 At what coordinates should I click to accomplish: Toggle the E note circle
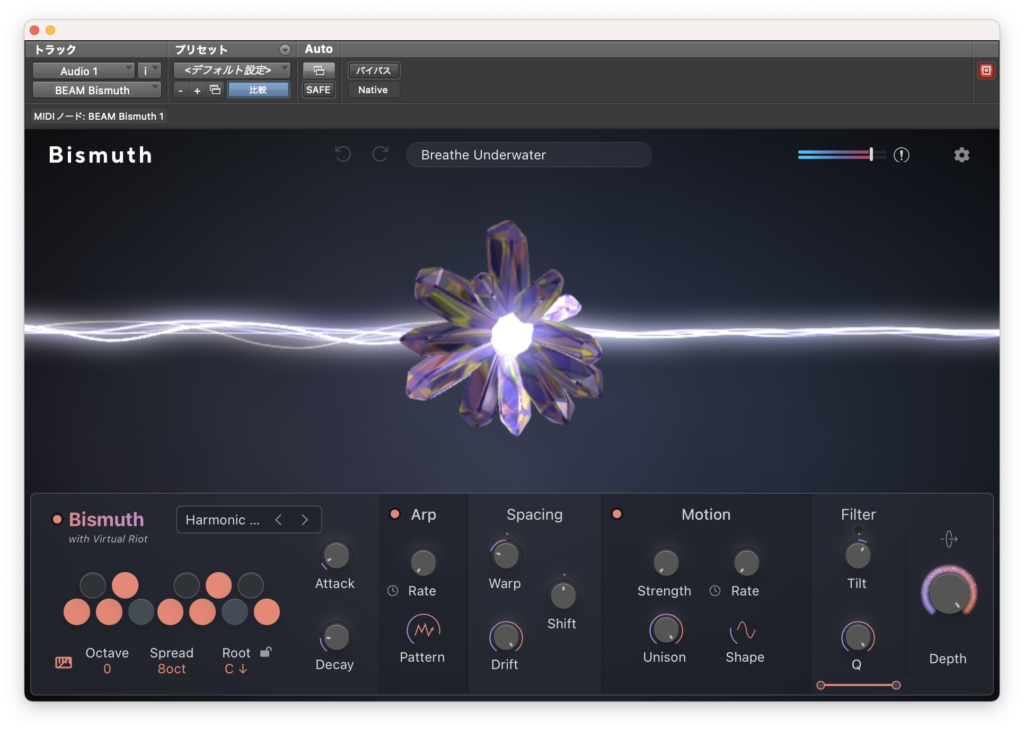(x=140, y=612)
